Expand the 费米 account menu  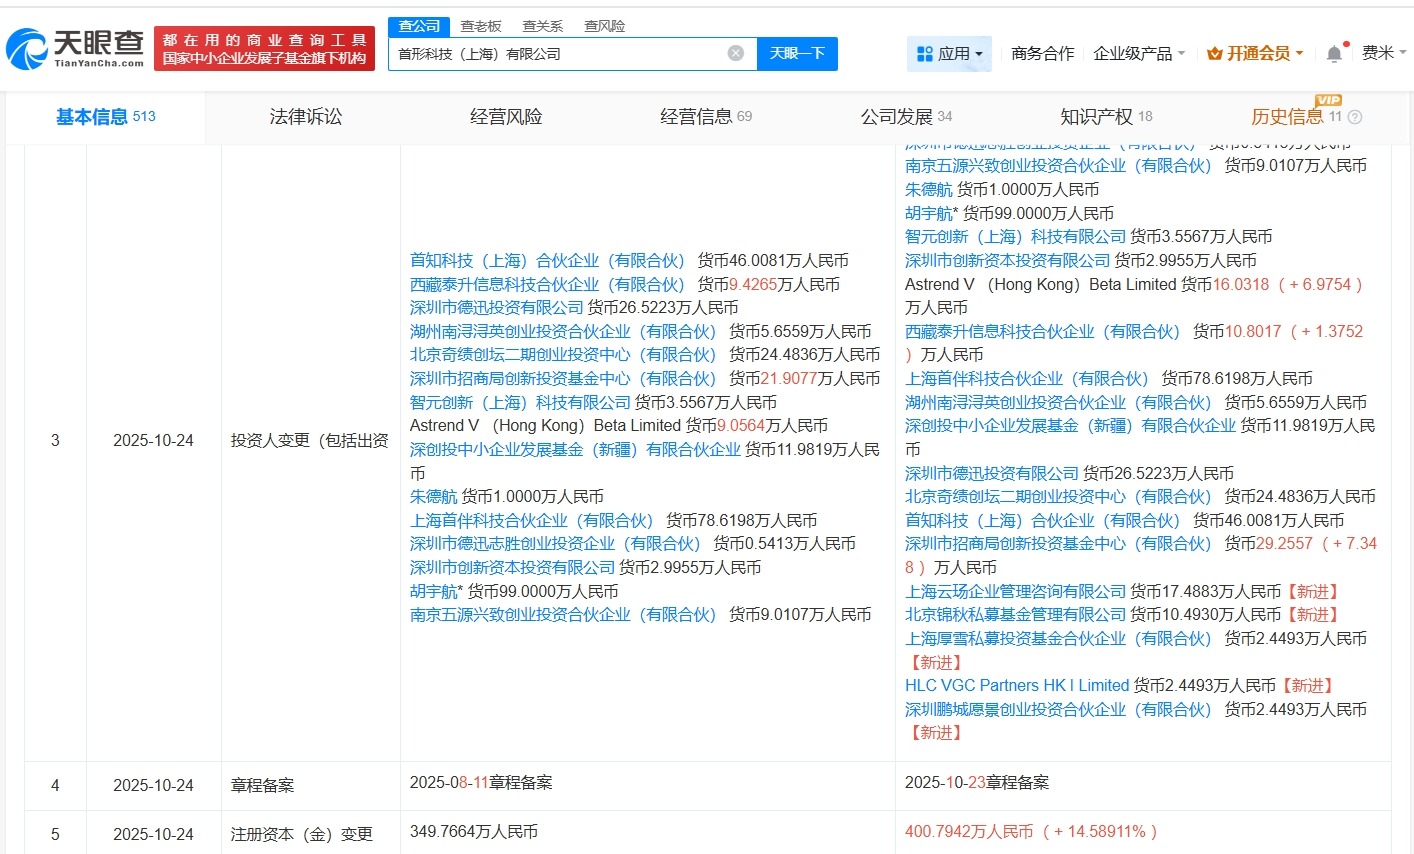pyautogui.click(x=1384, y=53)
